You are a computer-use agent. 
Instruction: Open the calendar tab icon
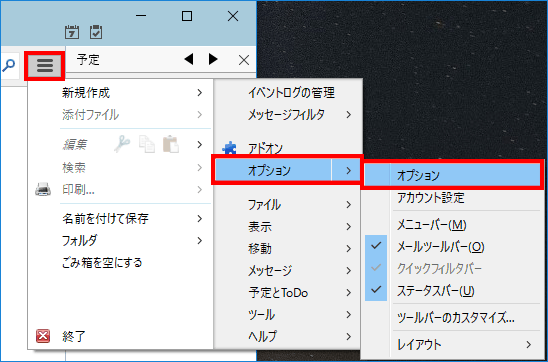point(72,32)
